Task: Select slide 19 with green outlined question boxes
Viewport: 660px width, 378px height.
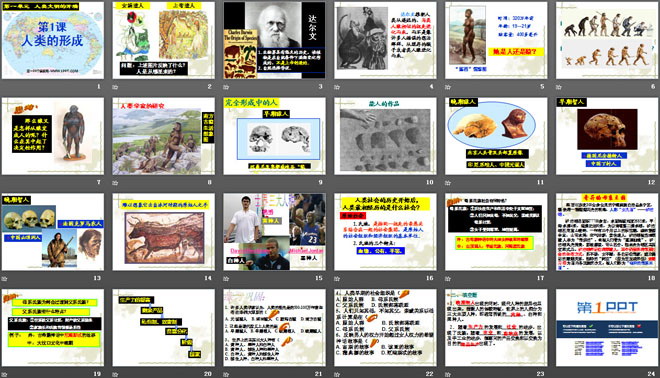Action: click(53, 327)
